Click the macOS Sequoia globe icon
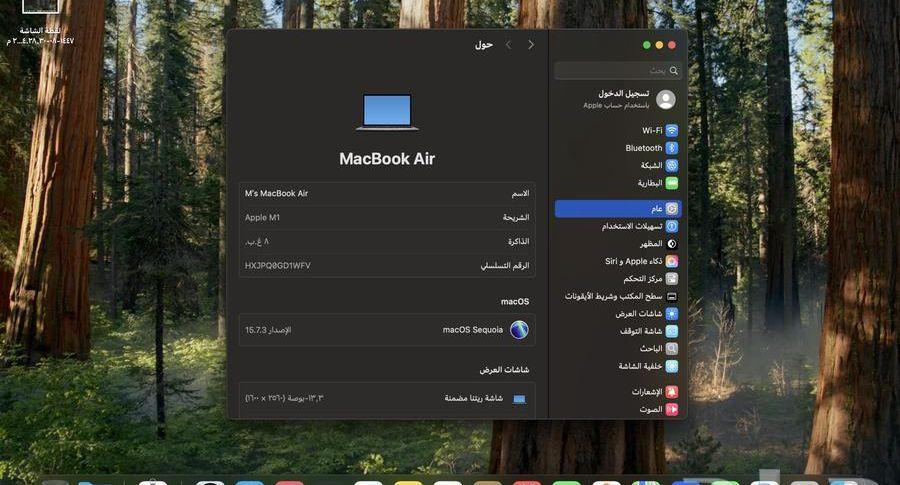The image size is (900, 485). click(x=519, y=330)
